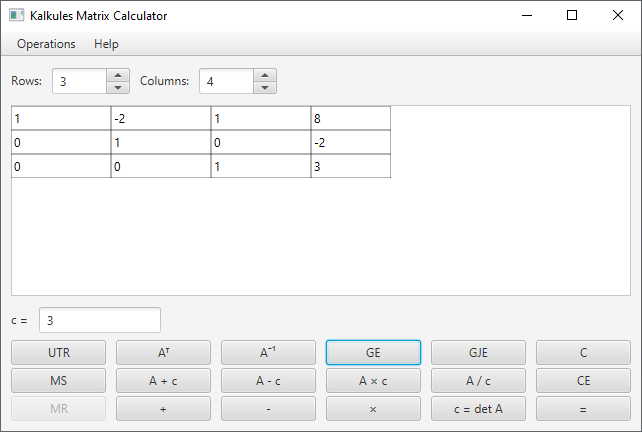Image resolution: width=642 pixels, height=432 pixels.
Task: Minimize the Kalkules window
Action: (527, 16)
